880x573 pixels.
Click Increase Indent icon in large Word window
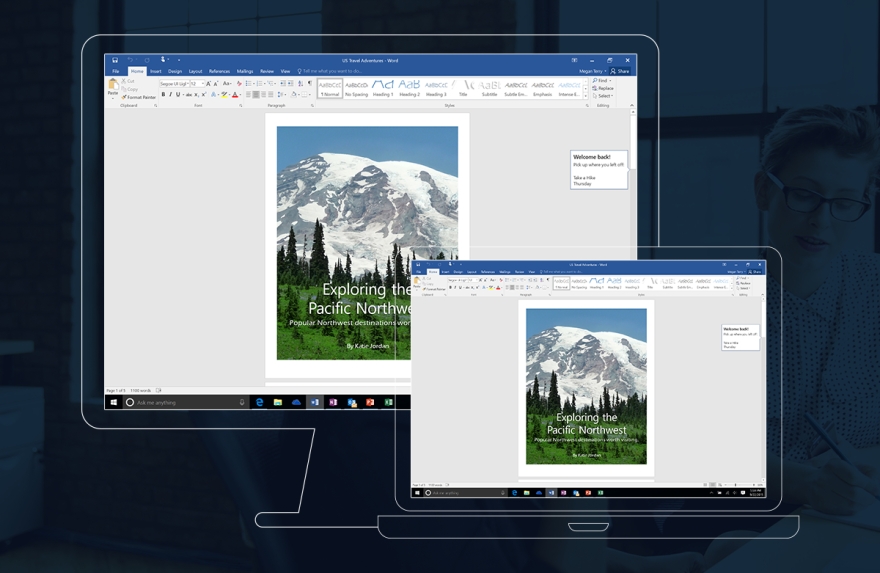click(x=290, y=83)
